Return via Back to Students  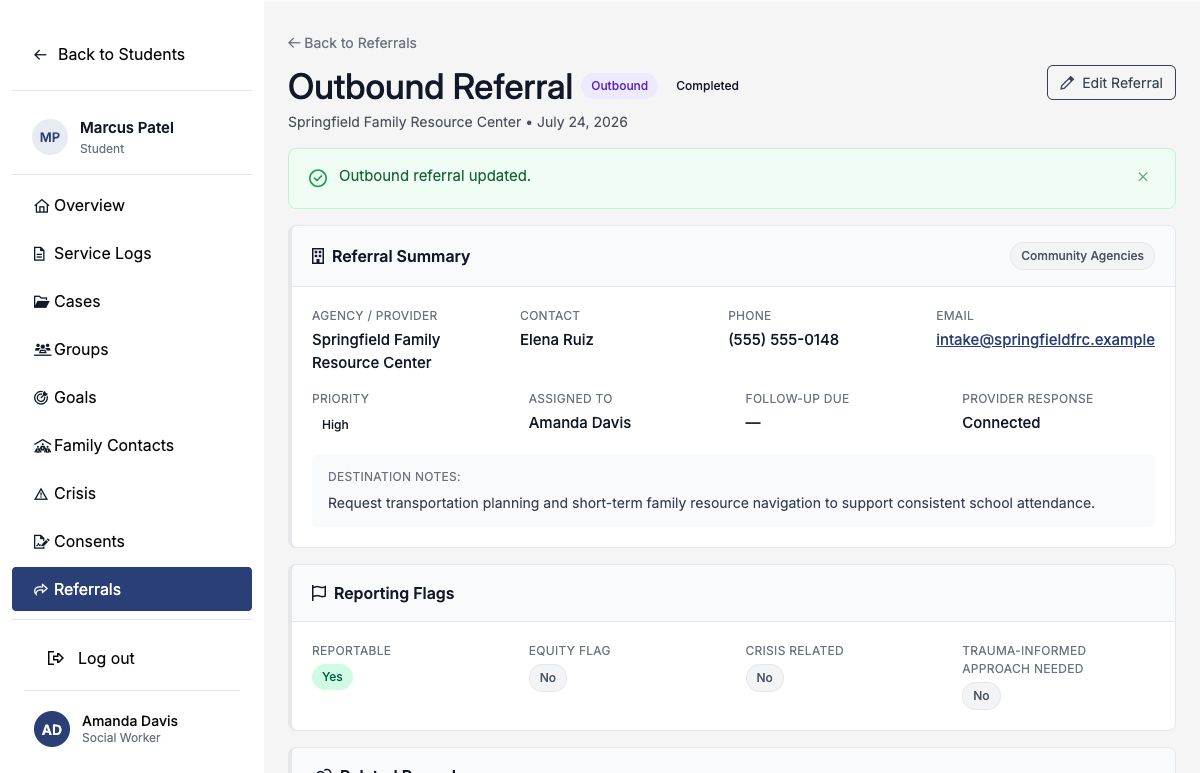coord(109,55)
